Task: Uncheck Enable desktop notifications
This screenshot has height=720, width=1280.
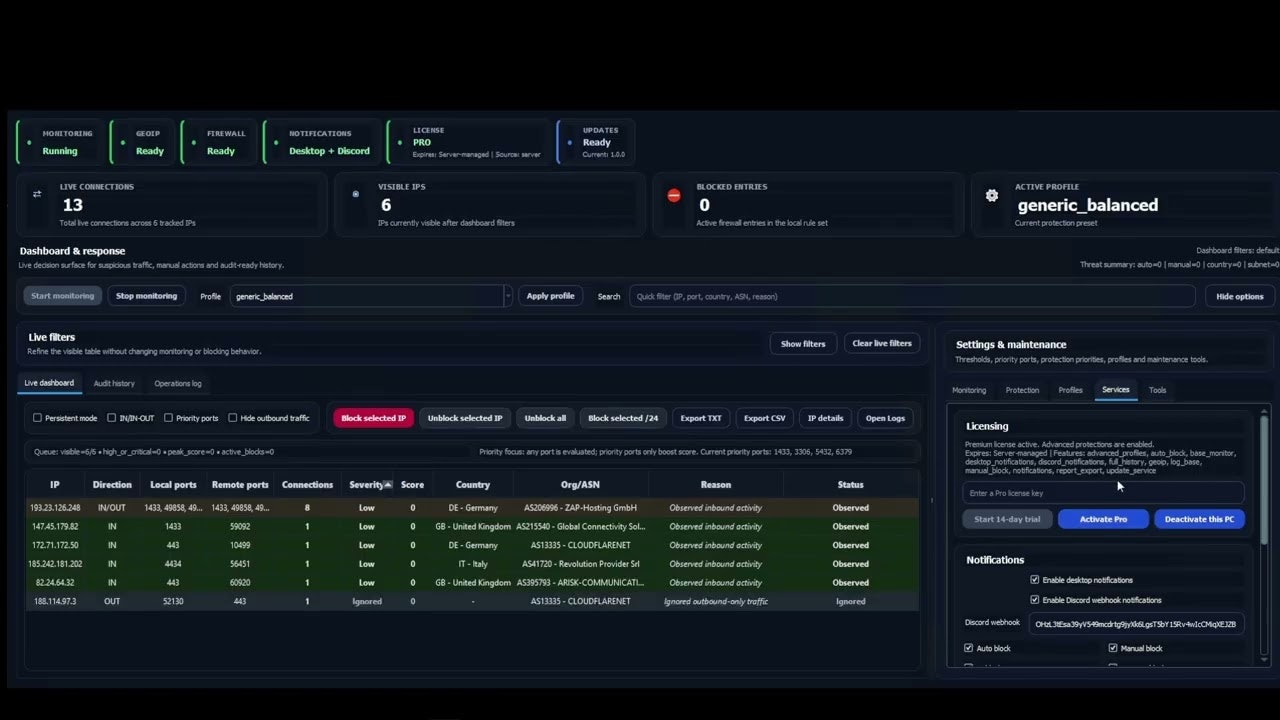Action: click(1035, 580)
